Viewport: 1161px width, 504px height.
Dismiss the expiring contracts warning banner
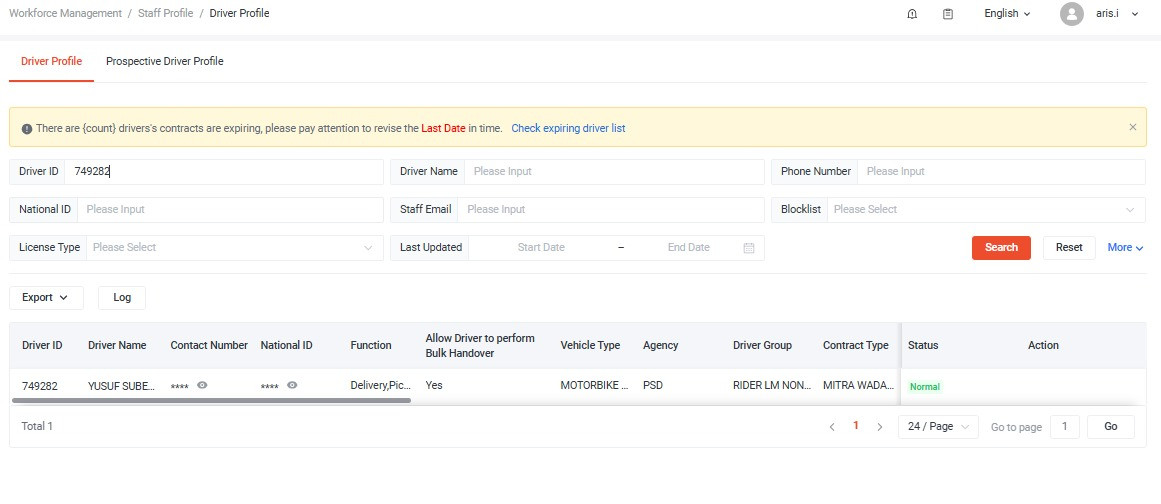coord(1133,127)
